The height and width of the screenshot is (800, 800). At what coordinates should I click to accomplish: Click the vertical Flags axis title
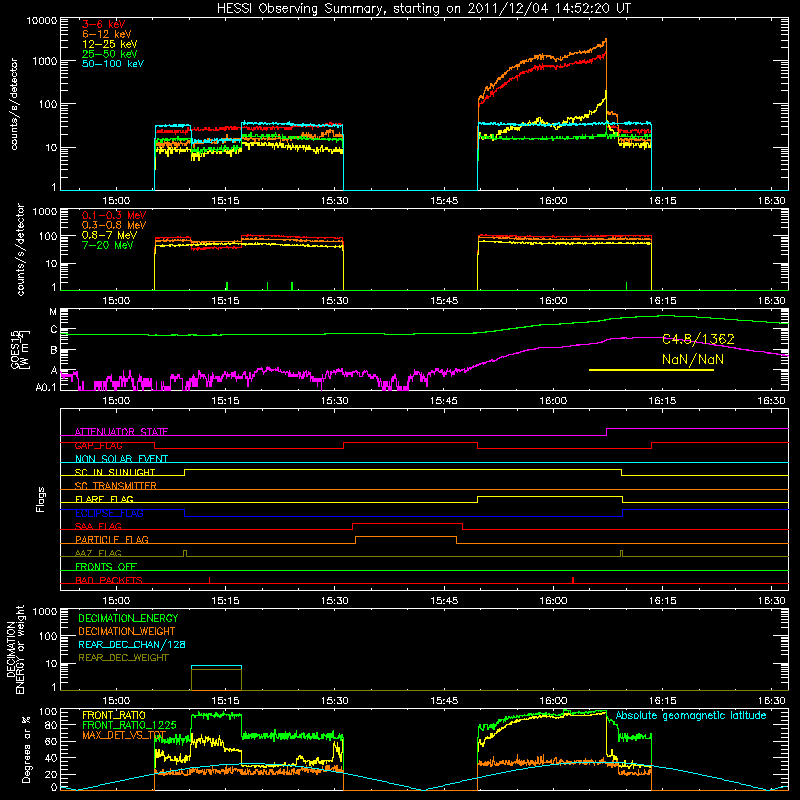point(41,499)
